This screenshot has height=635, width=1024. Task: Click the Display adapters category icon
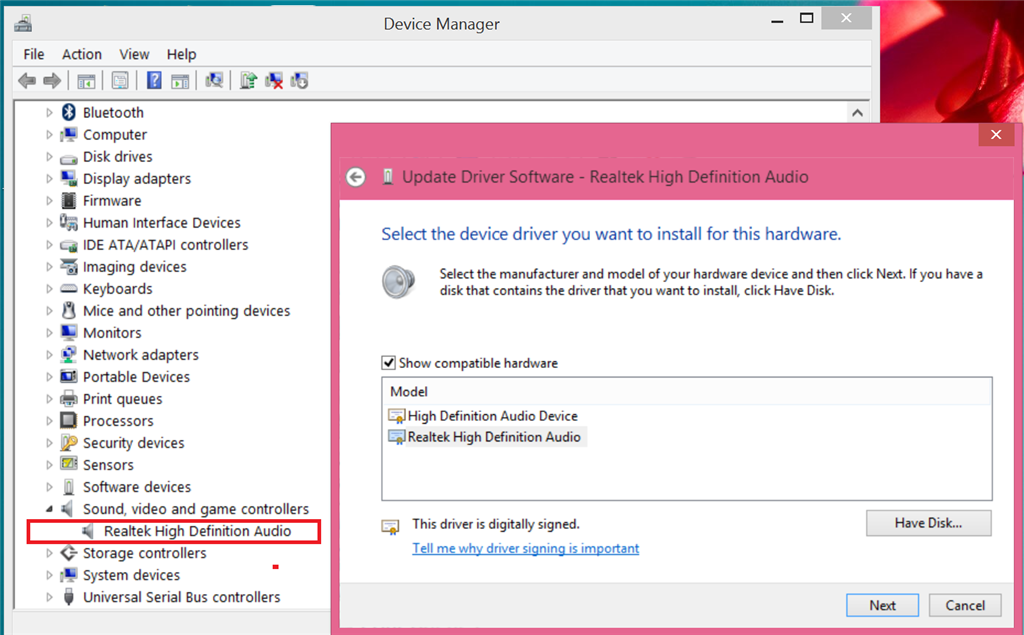pyautogui.click(x=69, y=178)
